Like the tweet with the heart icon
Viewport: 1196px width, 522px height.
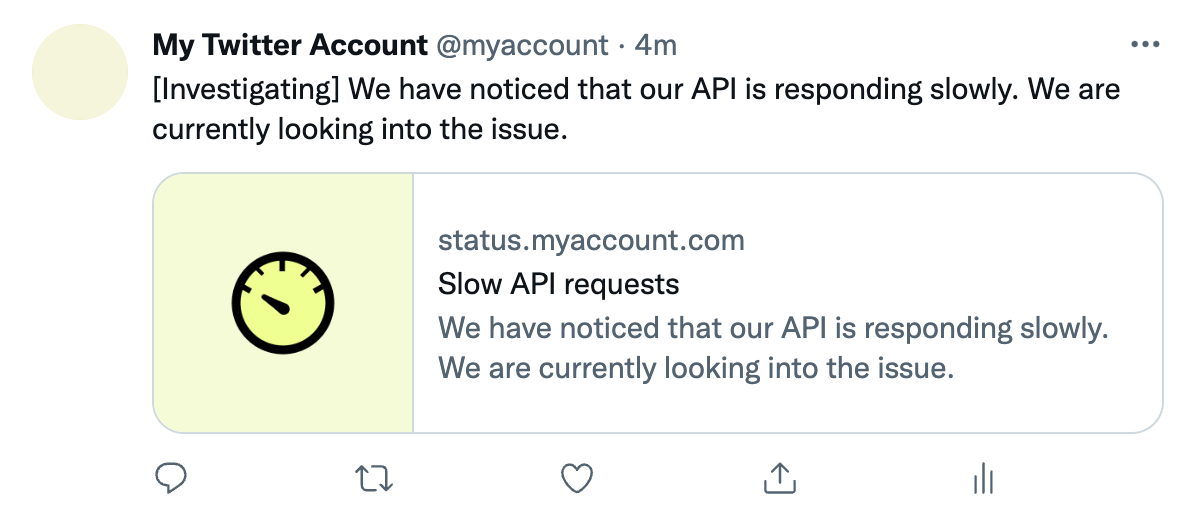[x=577, y=479]
